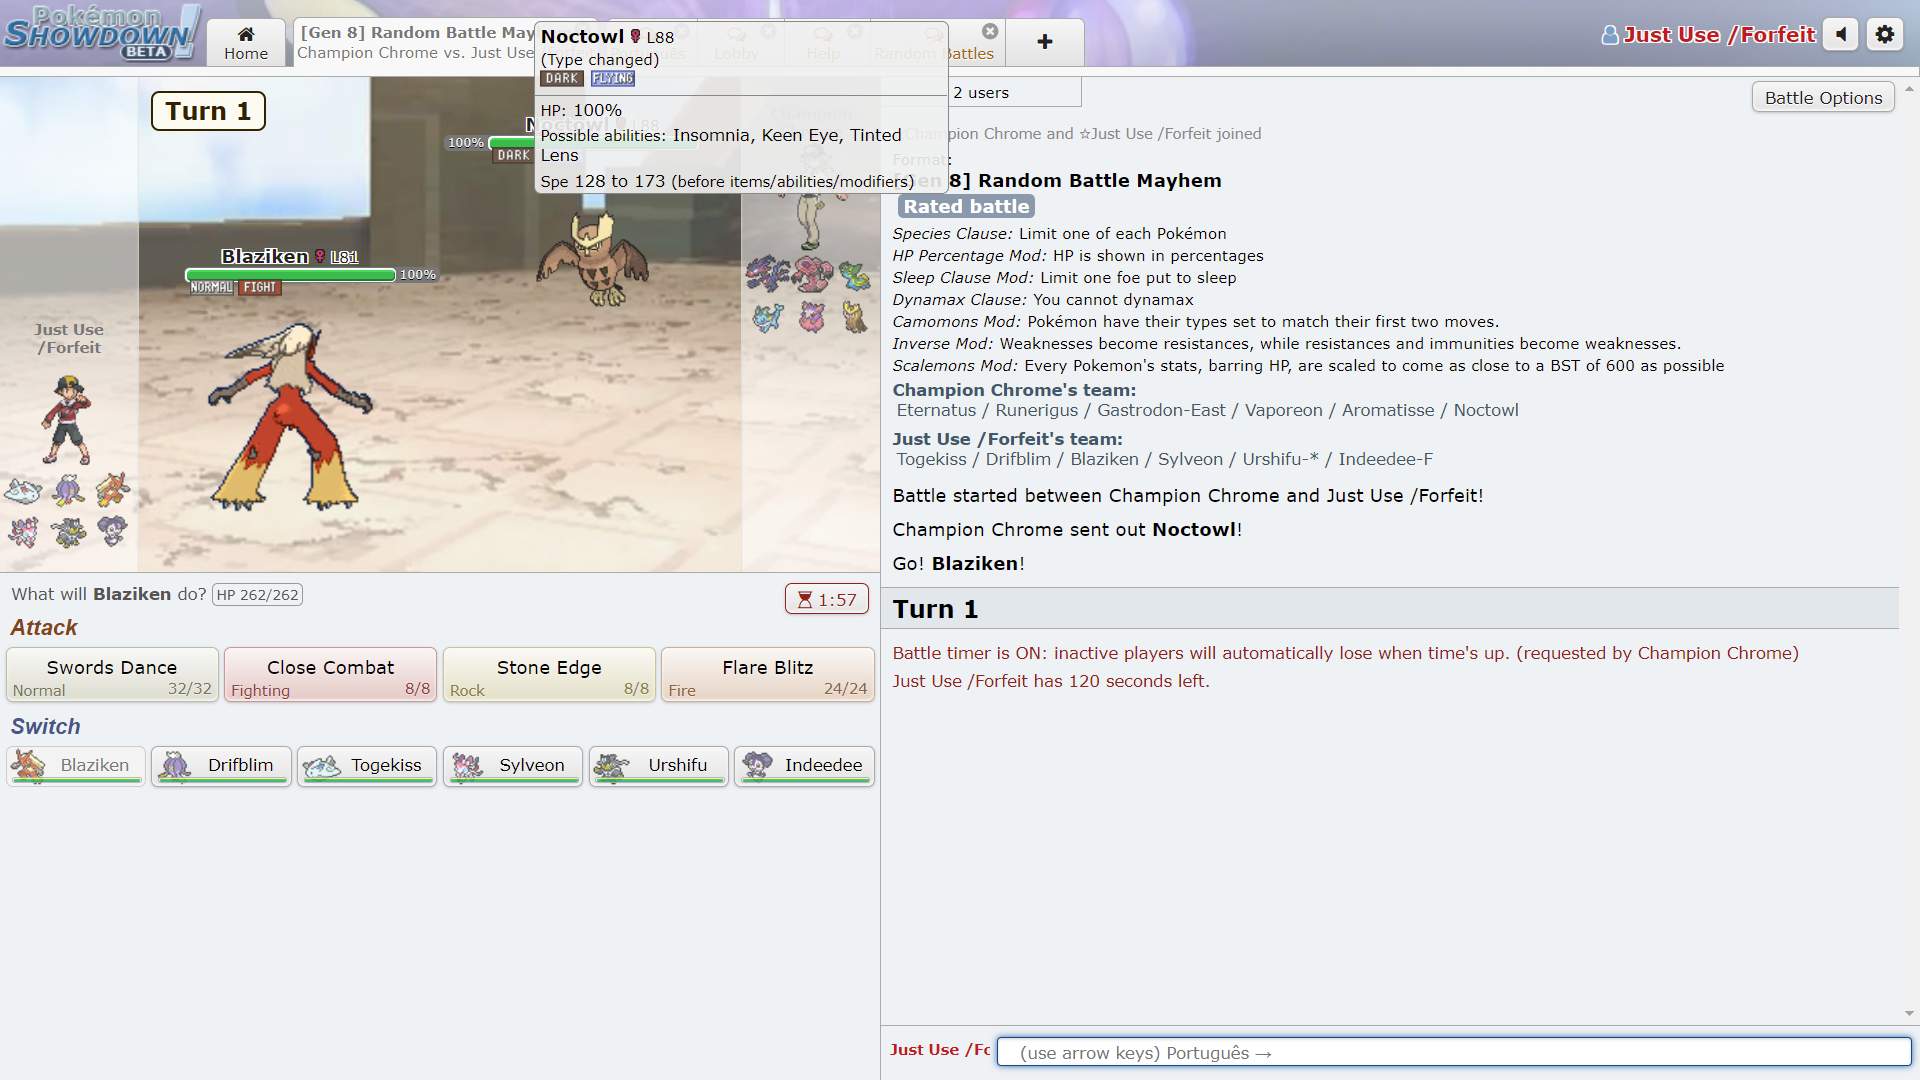Screen dimensions: 1920x1080
Task: Click the Turn 1 badge on battlefield
Action: (208, 111)
